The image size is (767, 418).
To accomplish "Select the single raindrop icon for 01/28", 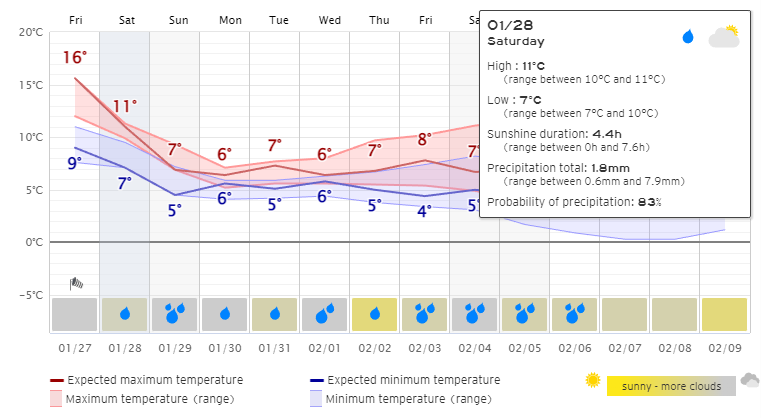I will (125, 313).
